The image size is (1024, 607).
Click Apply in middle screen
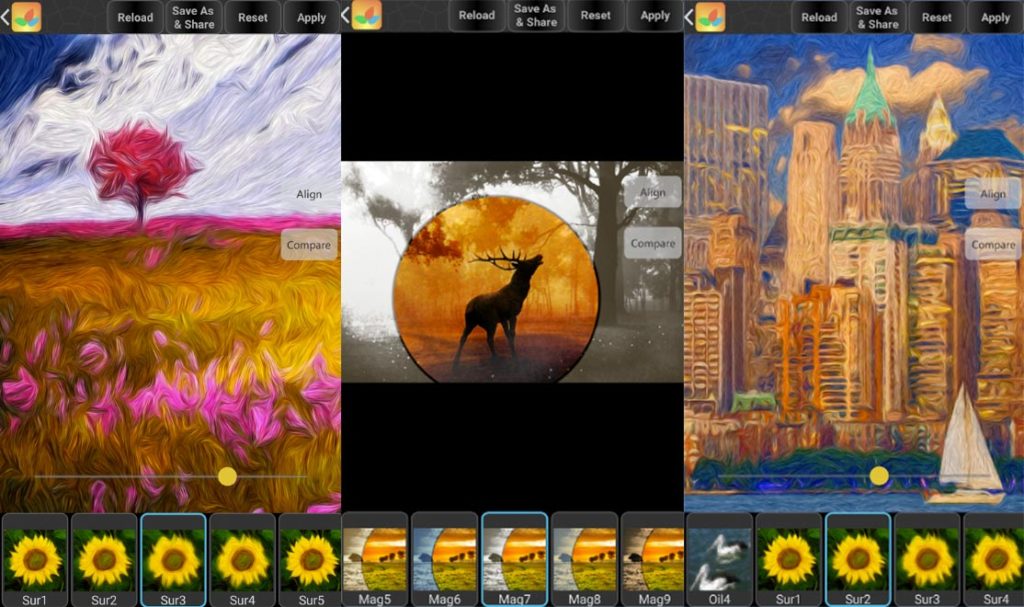655,15
